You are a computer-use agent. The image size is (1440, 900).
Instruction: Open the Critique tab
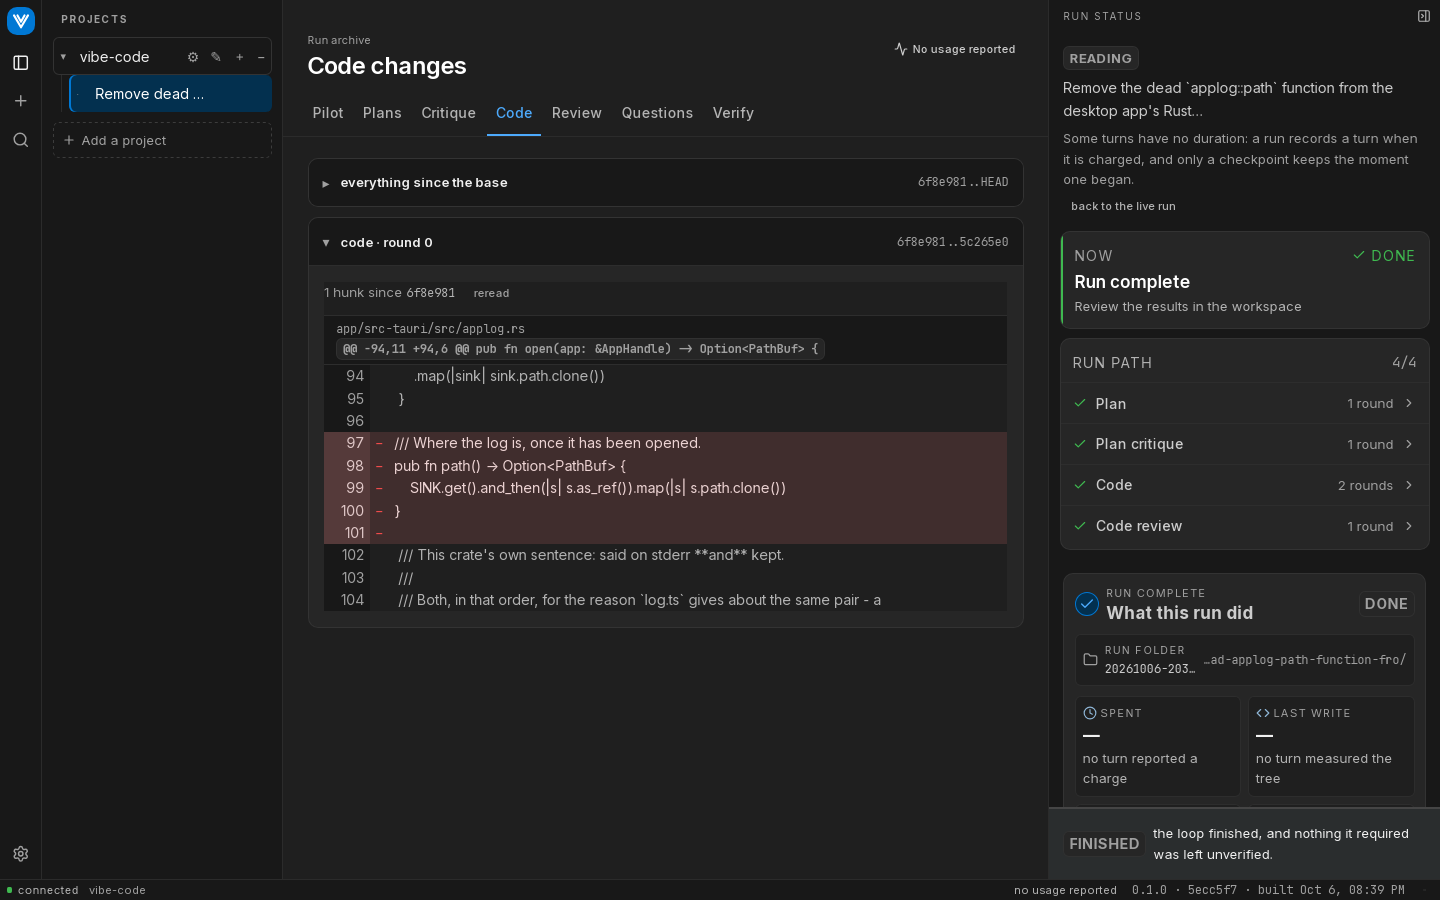449,113
